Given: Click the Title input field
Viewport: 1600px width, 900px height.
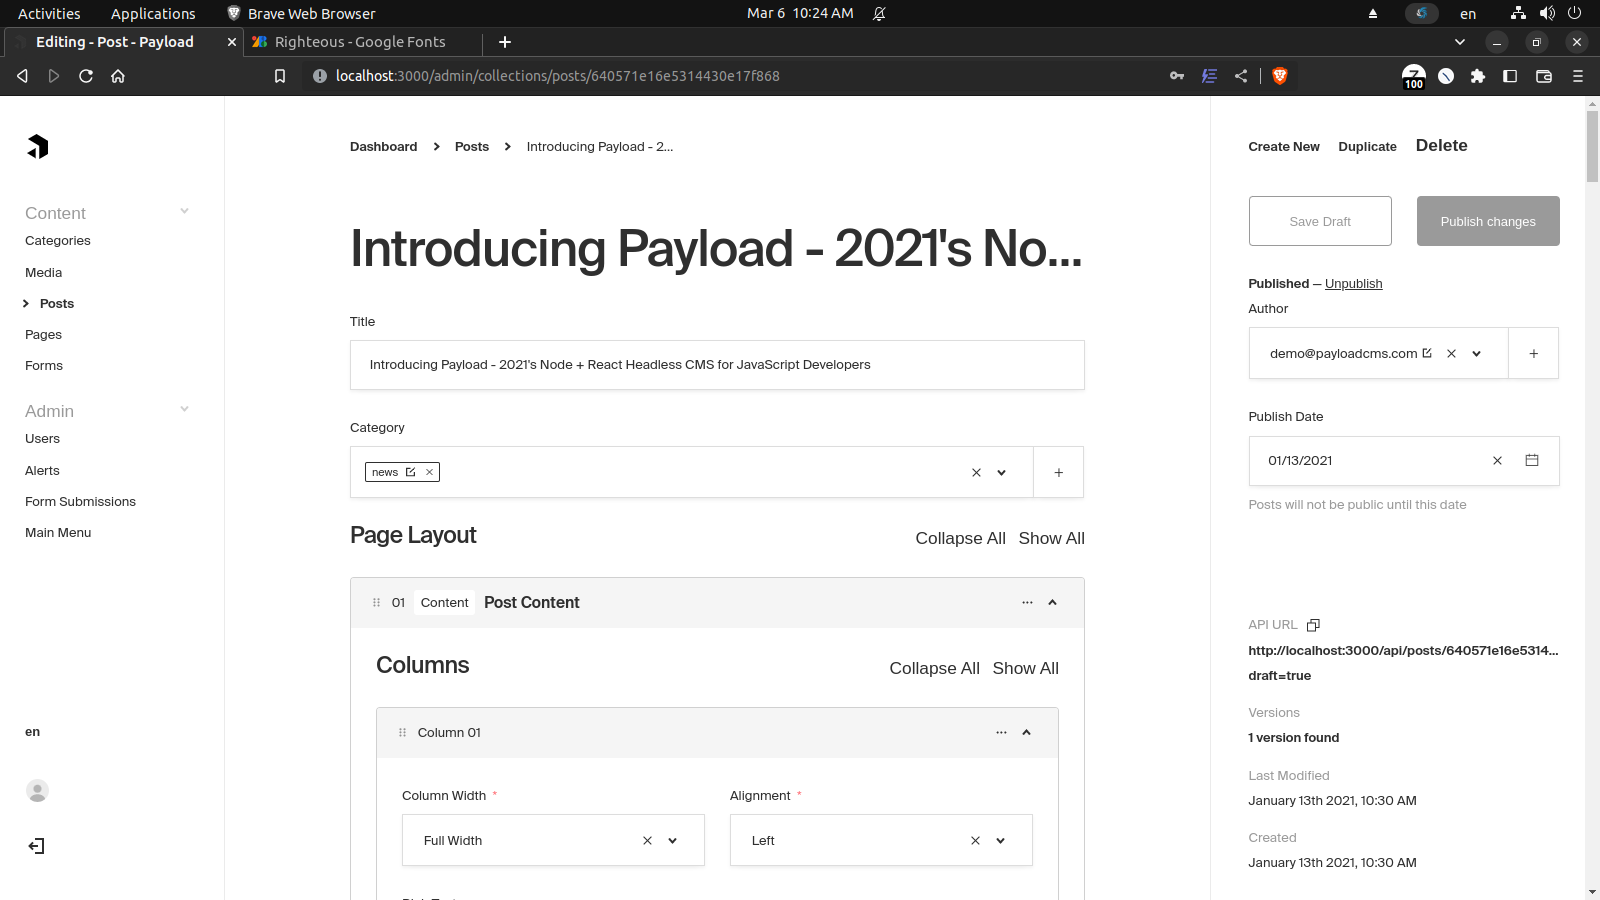Looking at the screenshot, I should pyautogui.click(x=717, y=365).
